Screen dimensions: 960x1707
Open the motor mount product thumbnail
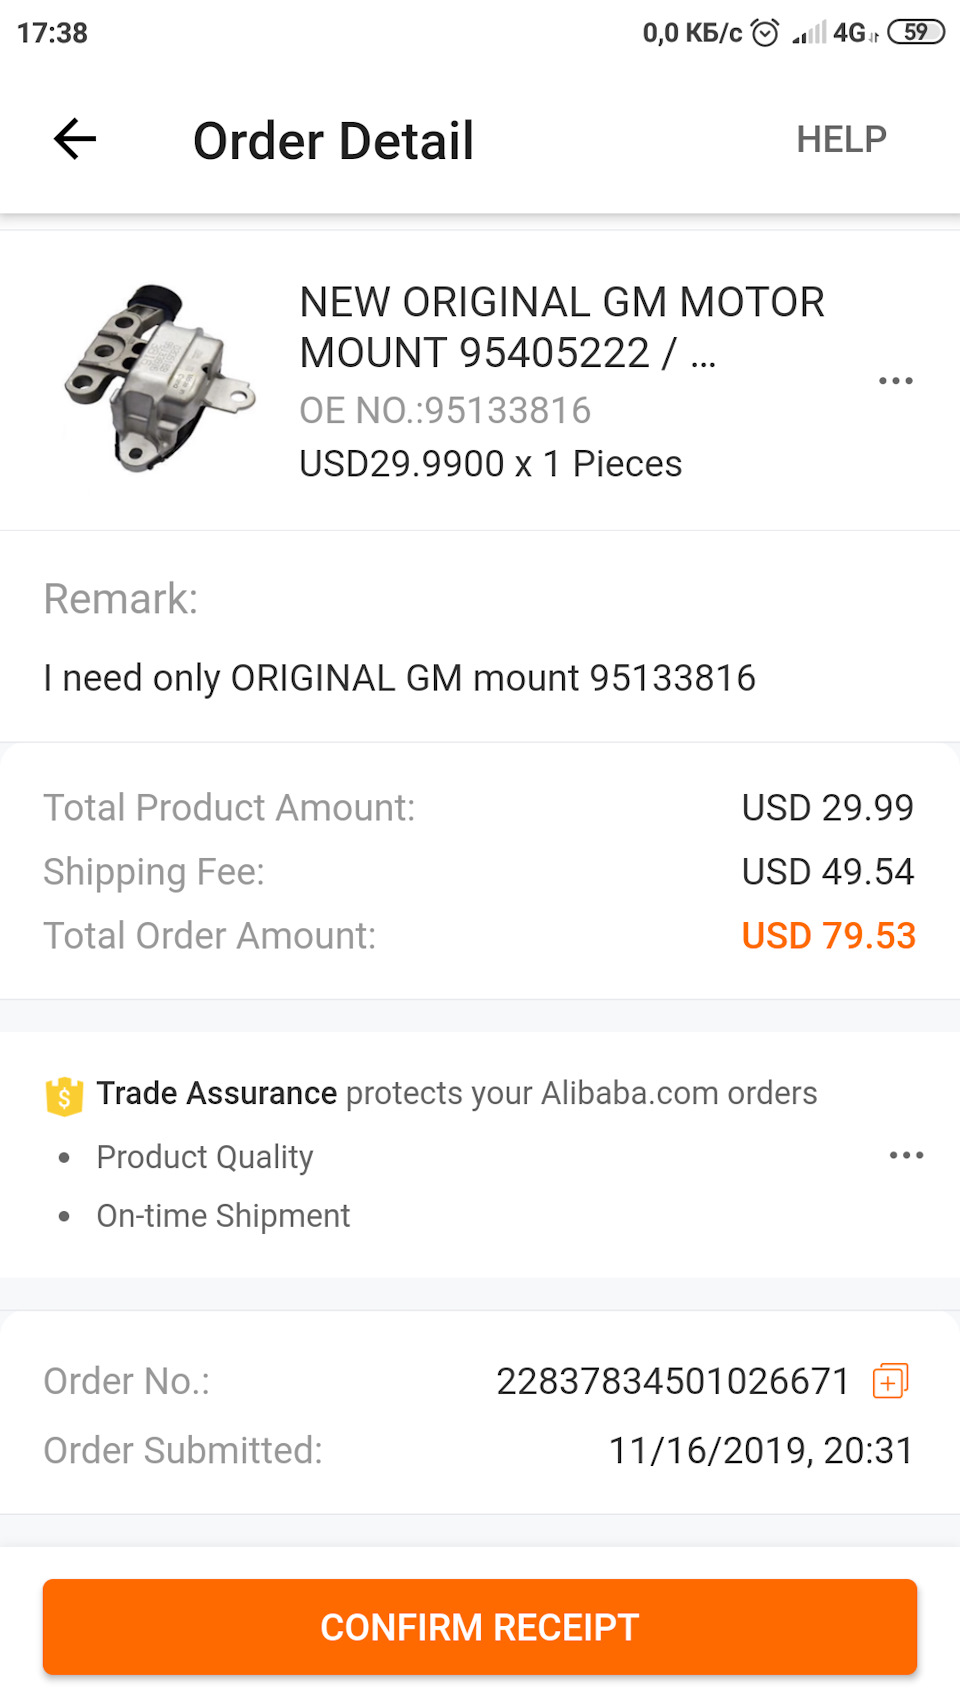[160, 378]
